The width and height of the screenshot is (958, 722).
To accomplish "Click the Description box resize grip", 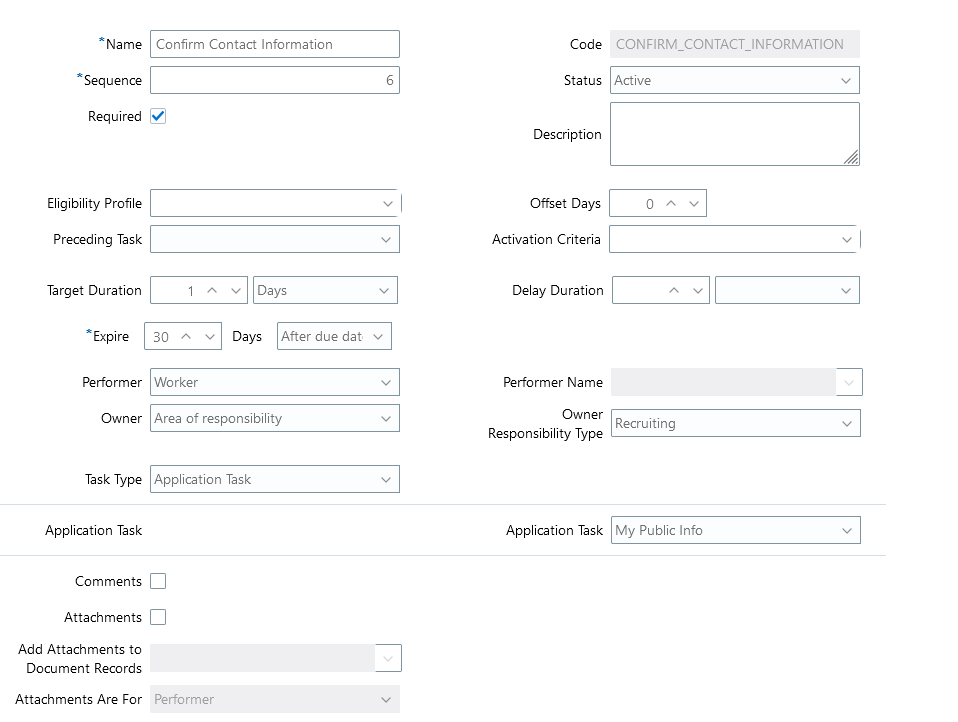I will (854, 160).
